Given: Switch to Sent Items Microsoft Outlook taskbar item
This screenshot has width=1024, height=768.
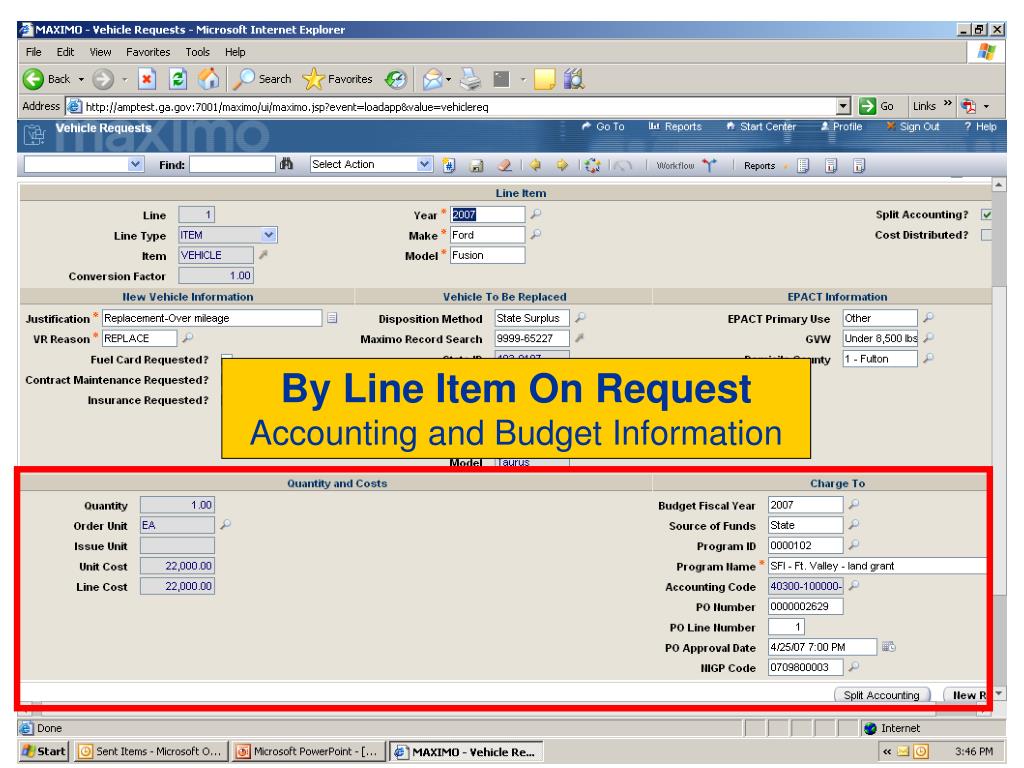Looking at the screenshot, I should coord(152,752).
